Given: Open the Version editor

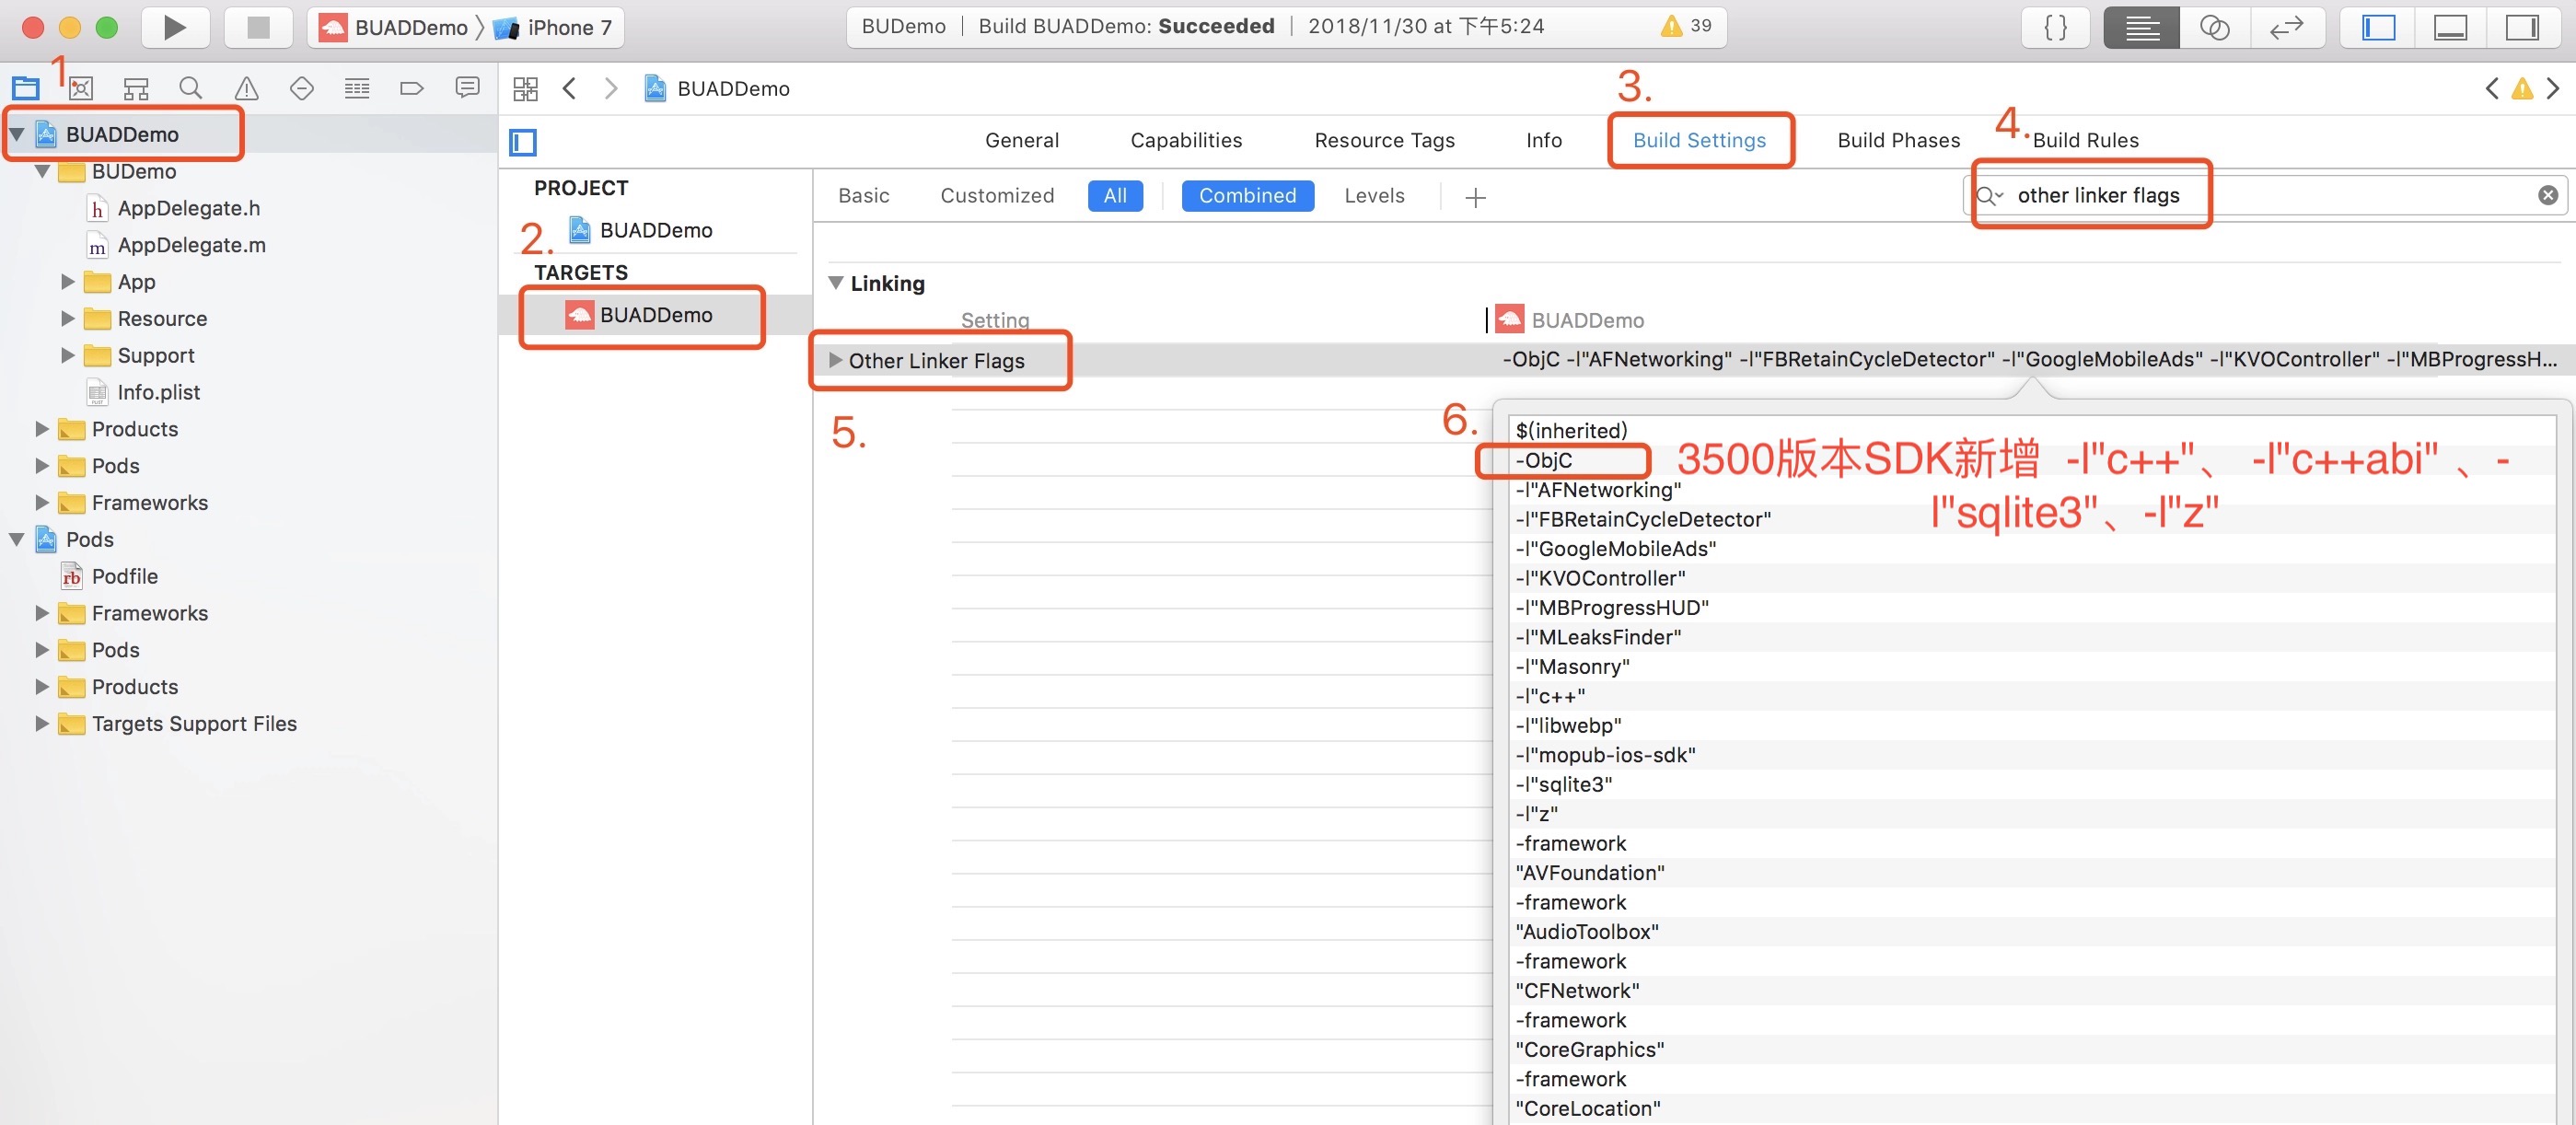Looking at the screenshot, I should pos(2286,27).
